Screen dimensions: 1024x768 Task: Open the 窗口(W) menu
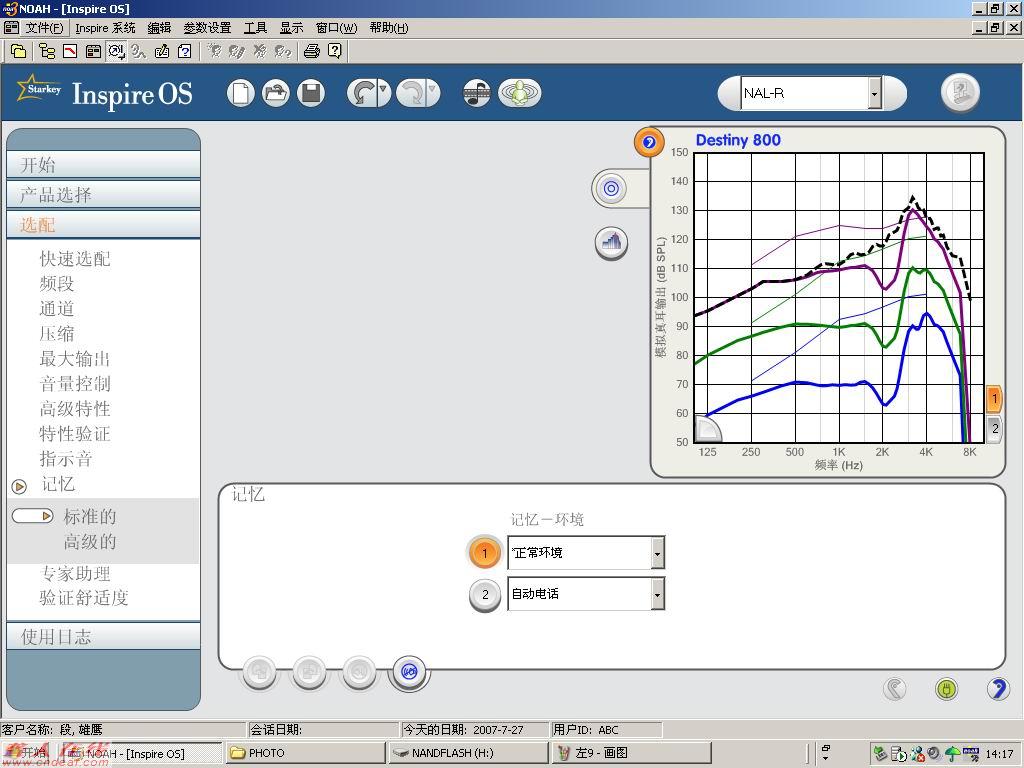(336, 28)
